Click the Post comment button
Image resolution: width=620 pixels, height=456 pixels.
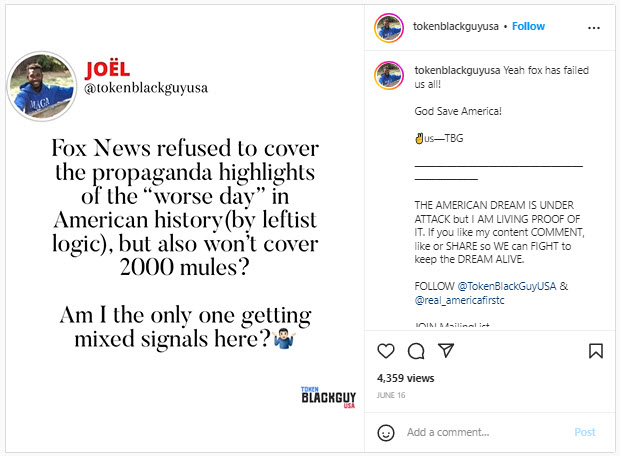584,432
